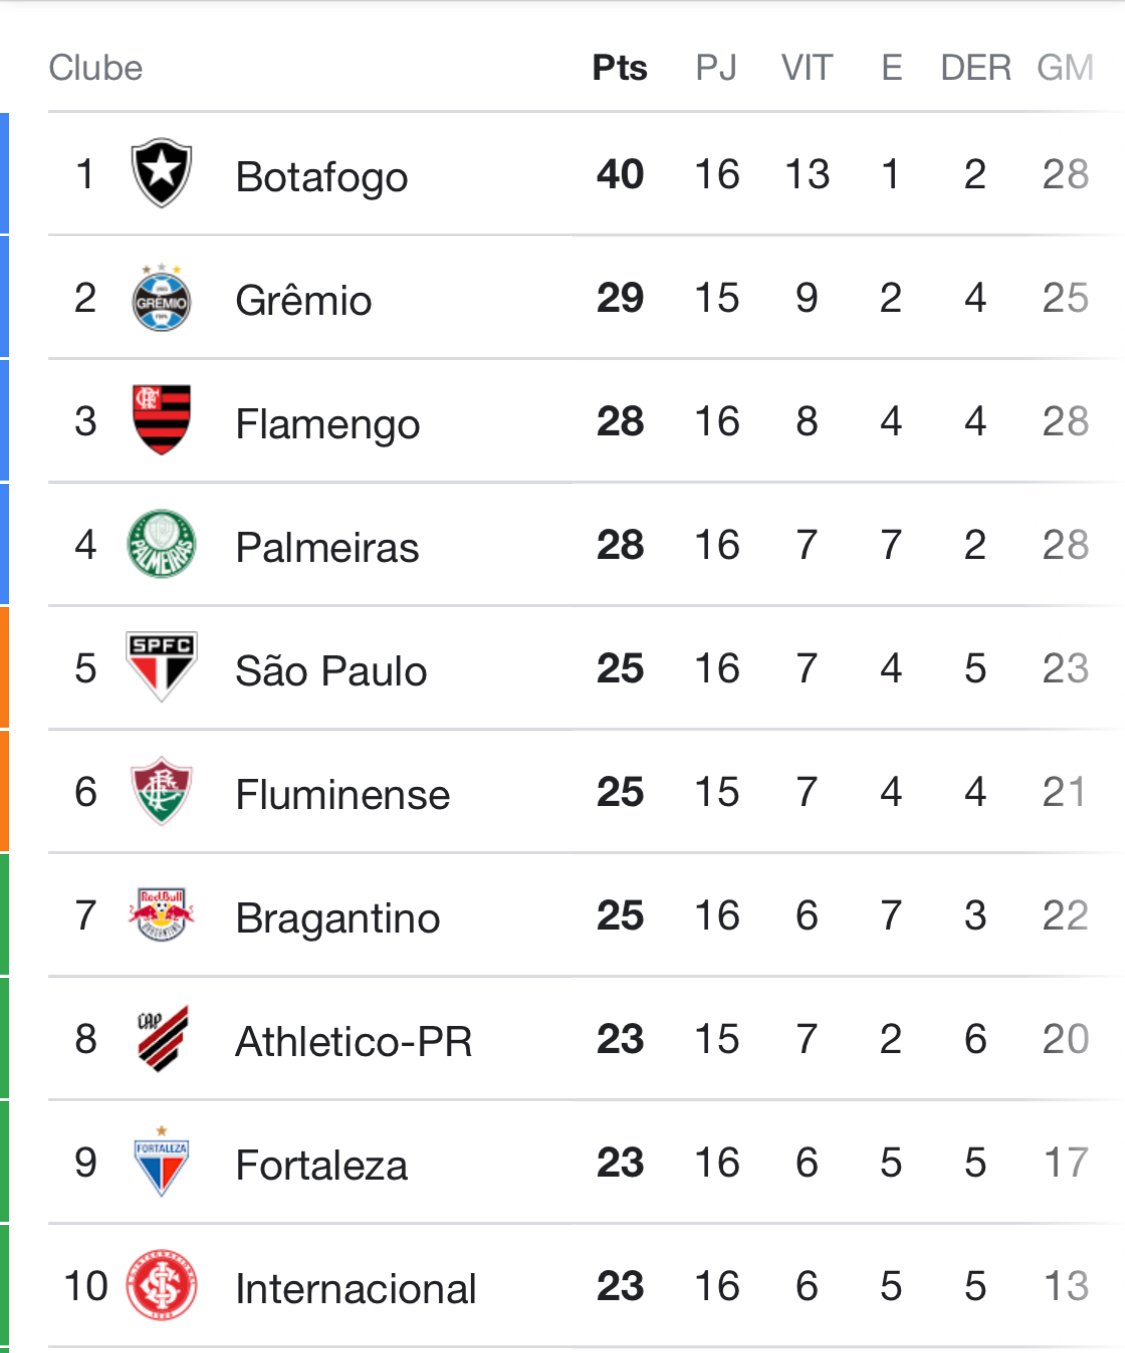Image resolution: width=1125 pixels, height=1353 pixels.
Task: Click the Palmeiras club crest
Action: pos(161,544)
